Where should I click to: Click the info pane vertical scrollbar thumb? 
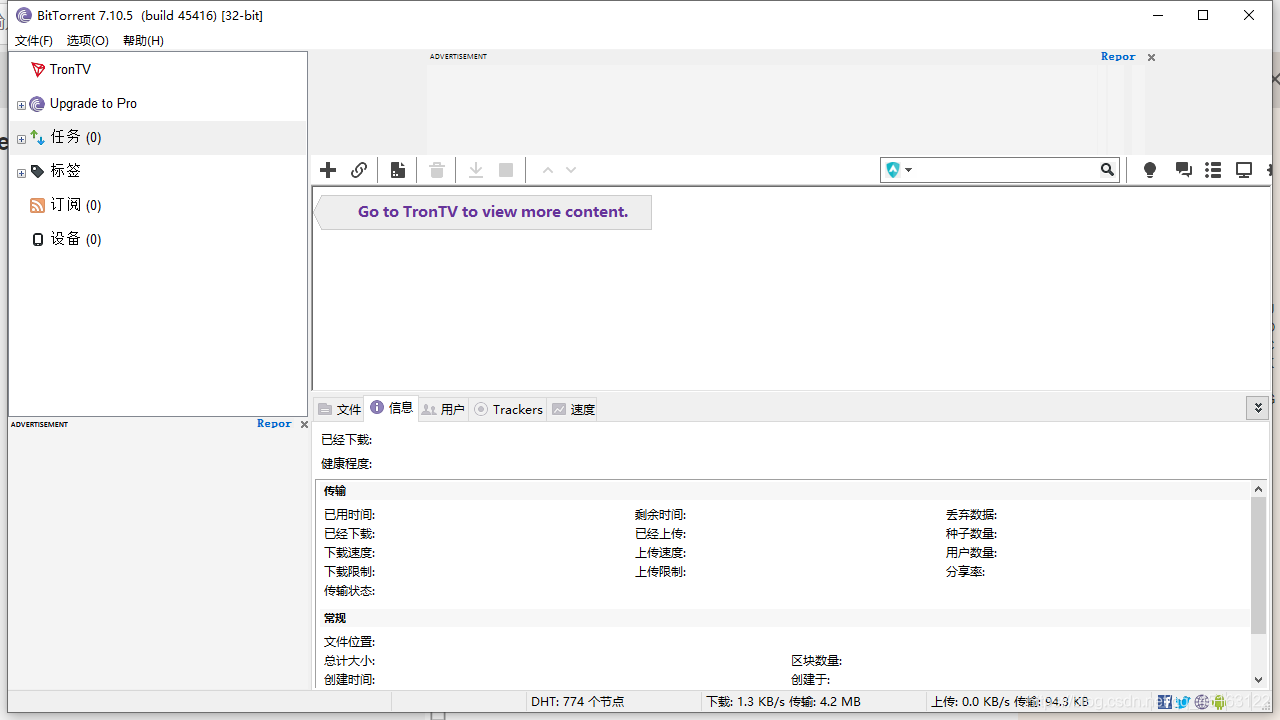[1259, 565]
